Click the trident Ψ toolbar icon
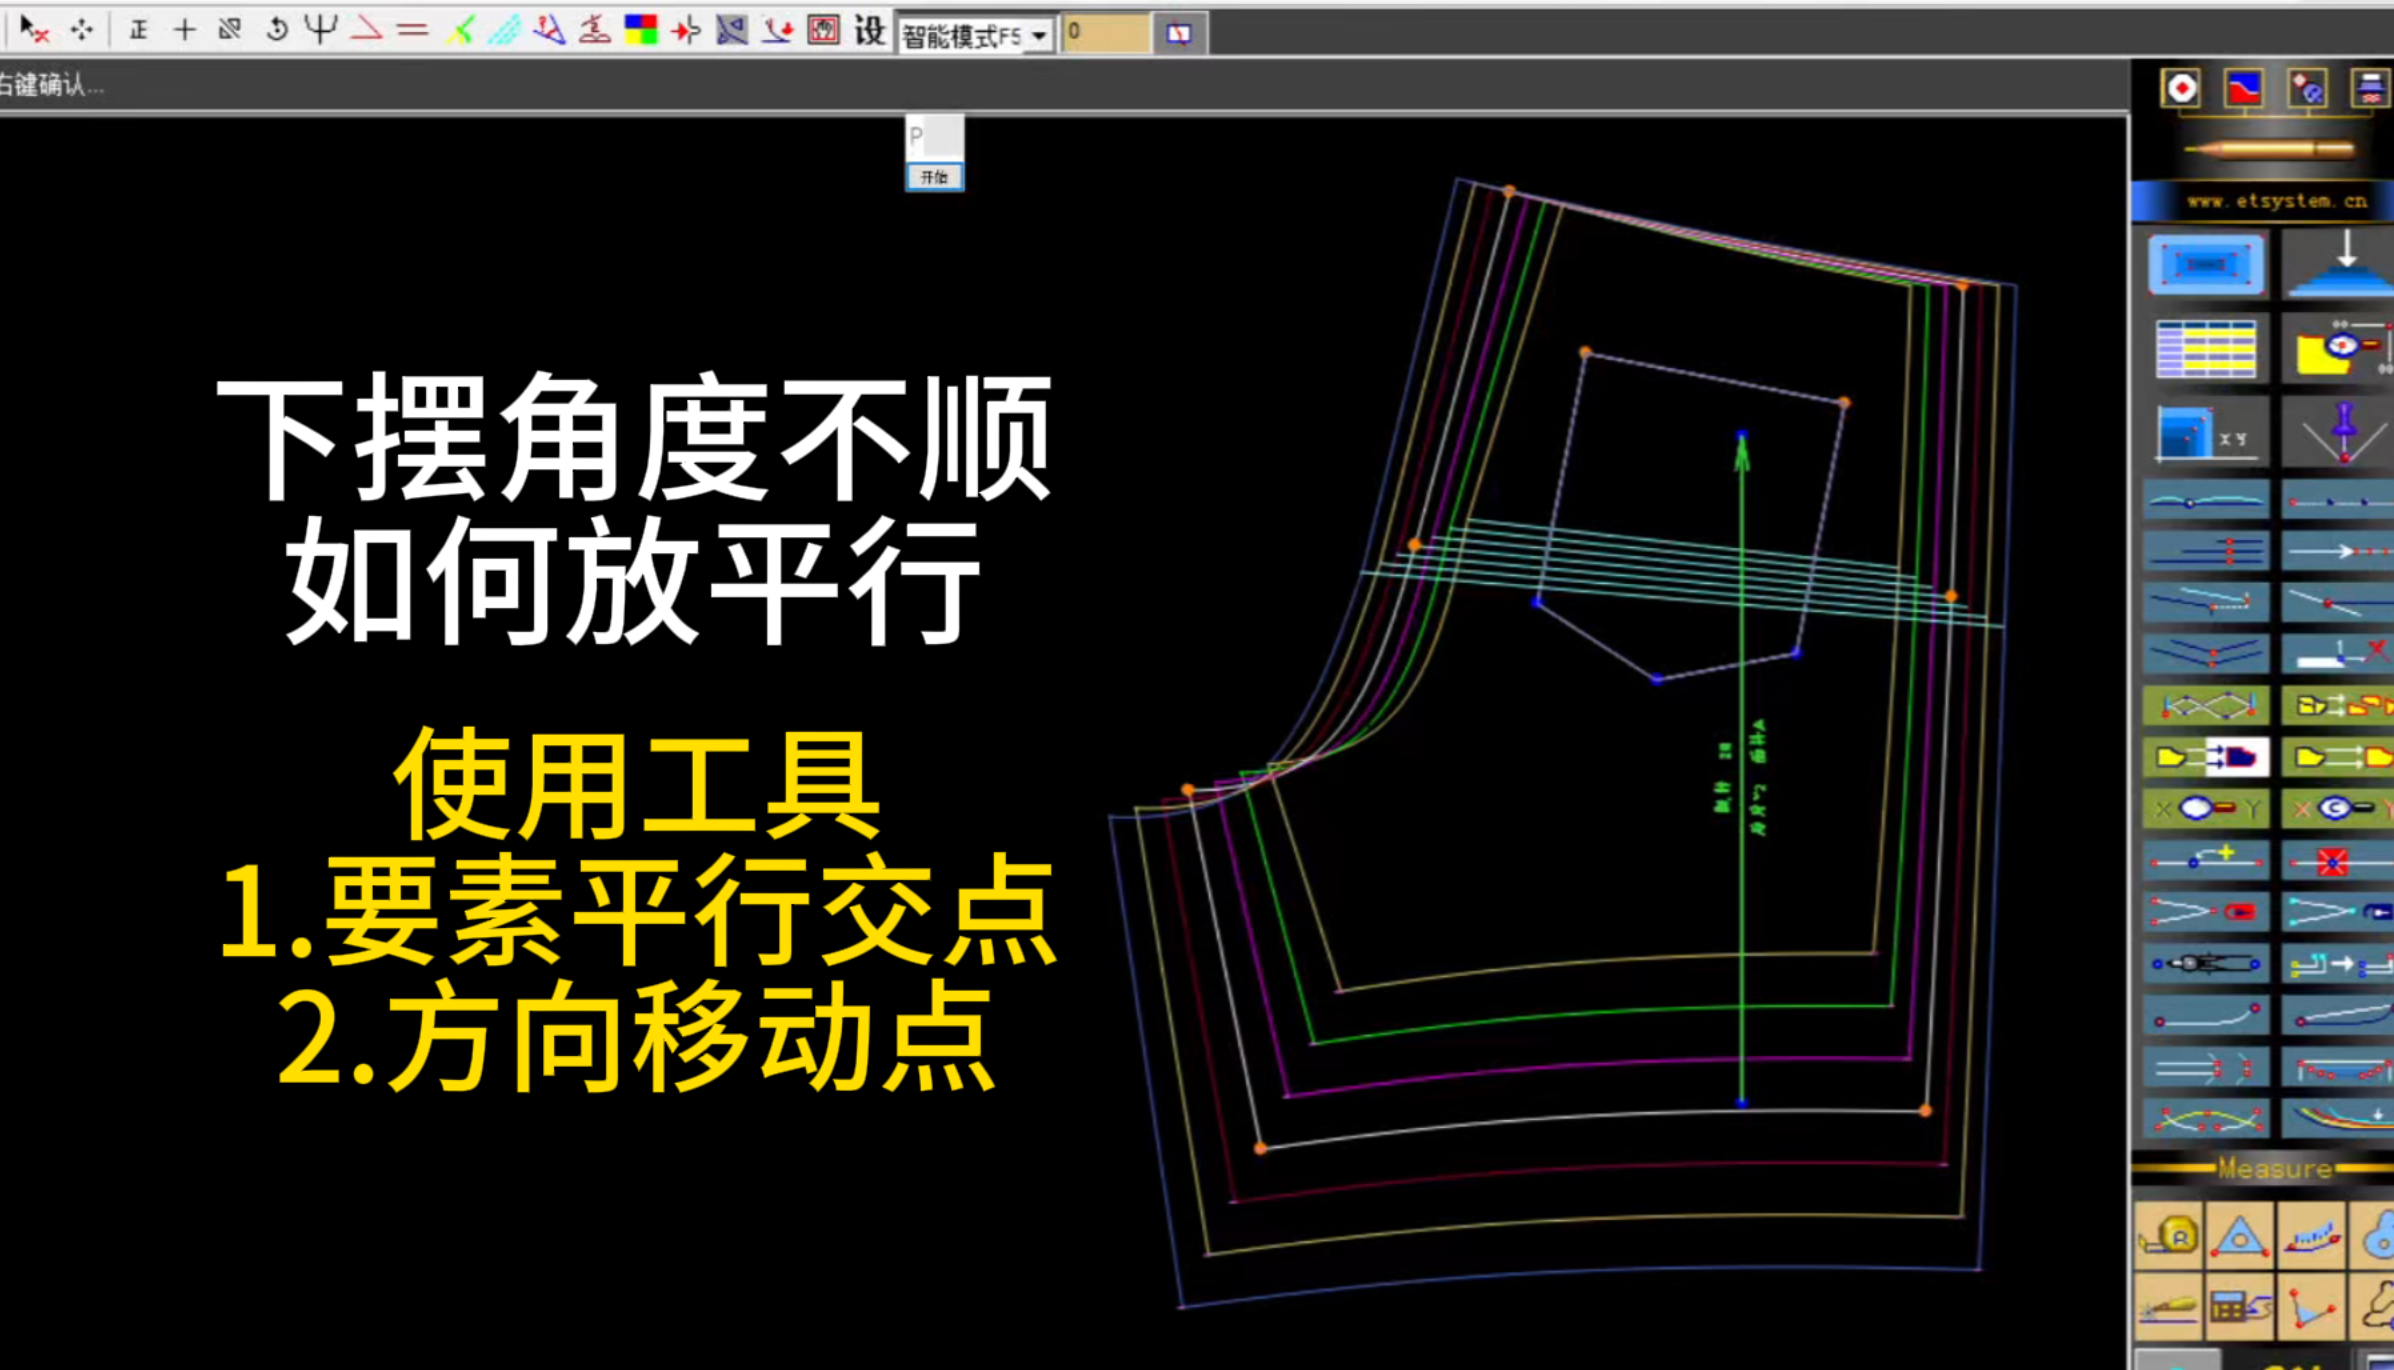 [x=321, y=30]
